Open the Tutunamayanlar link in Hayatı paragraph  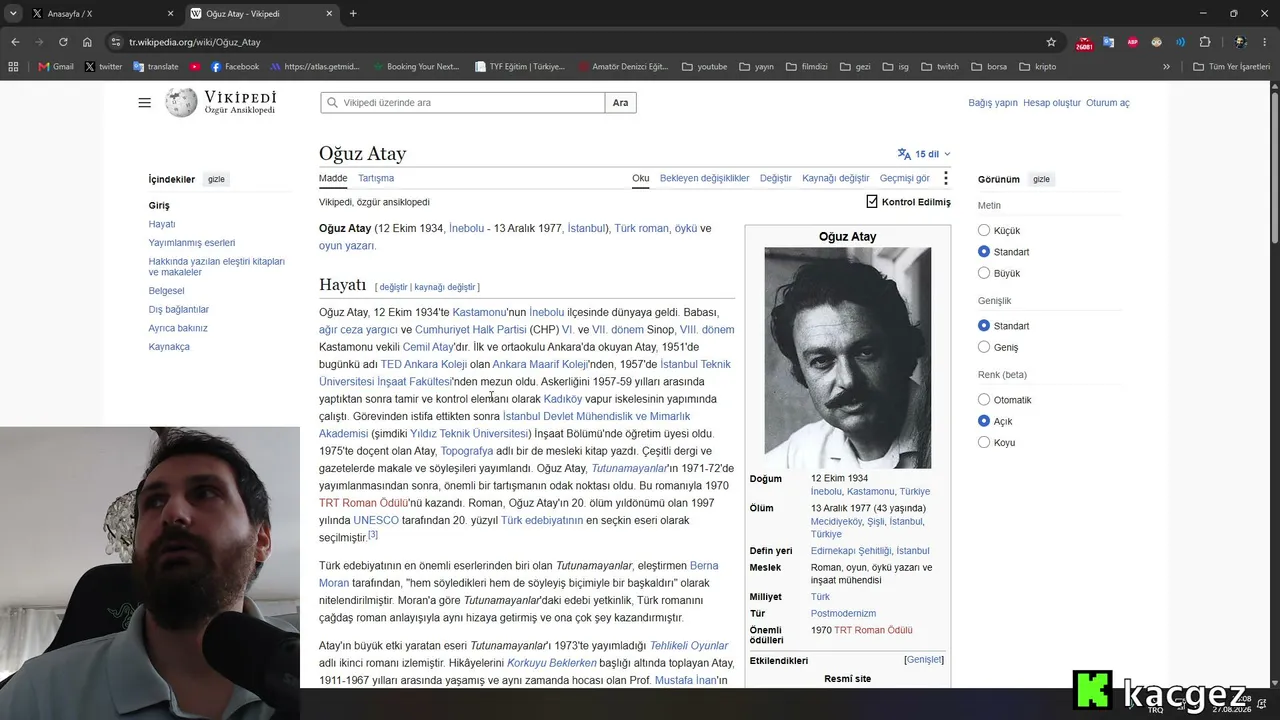click(628, 468)
